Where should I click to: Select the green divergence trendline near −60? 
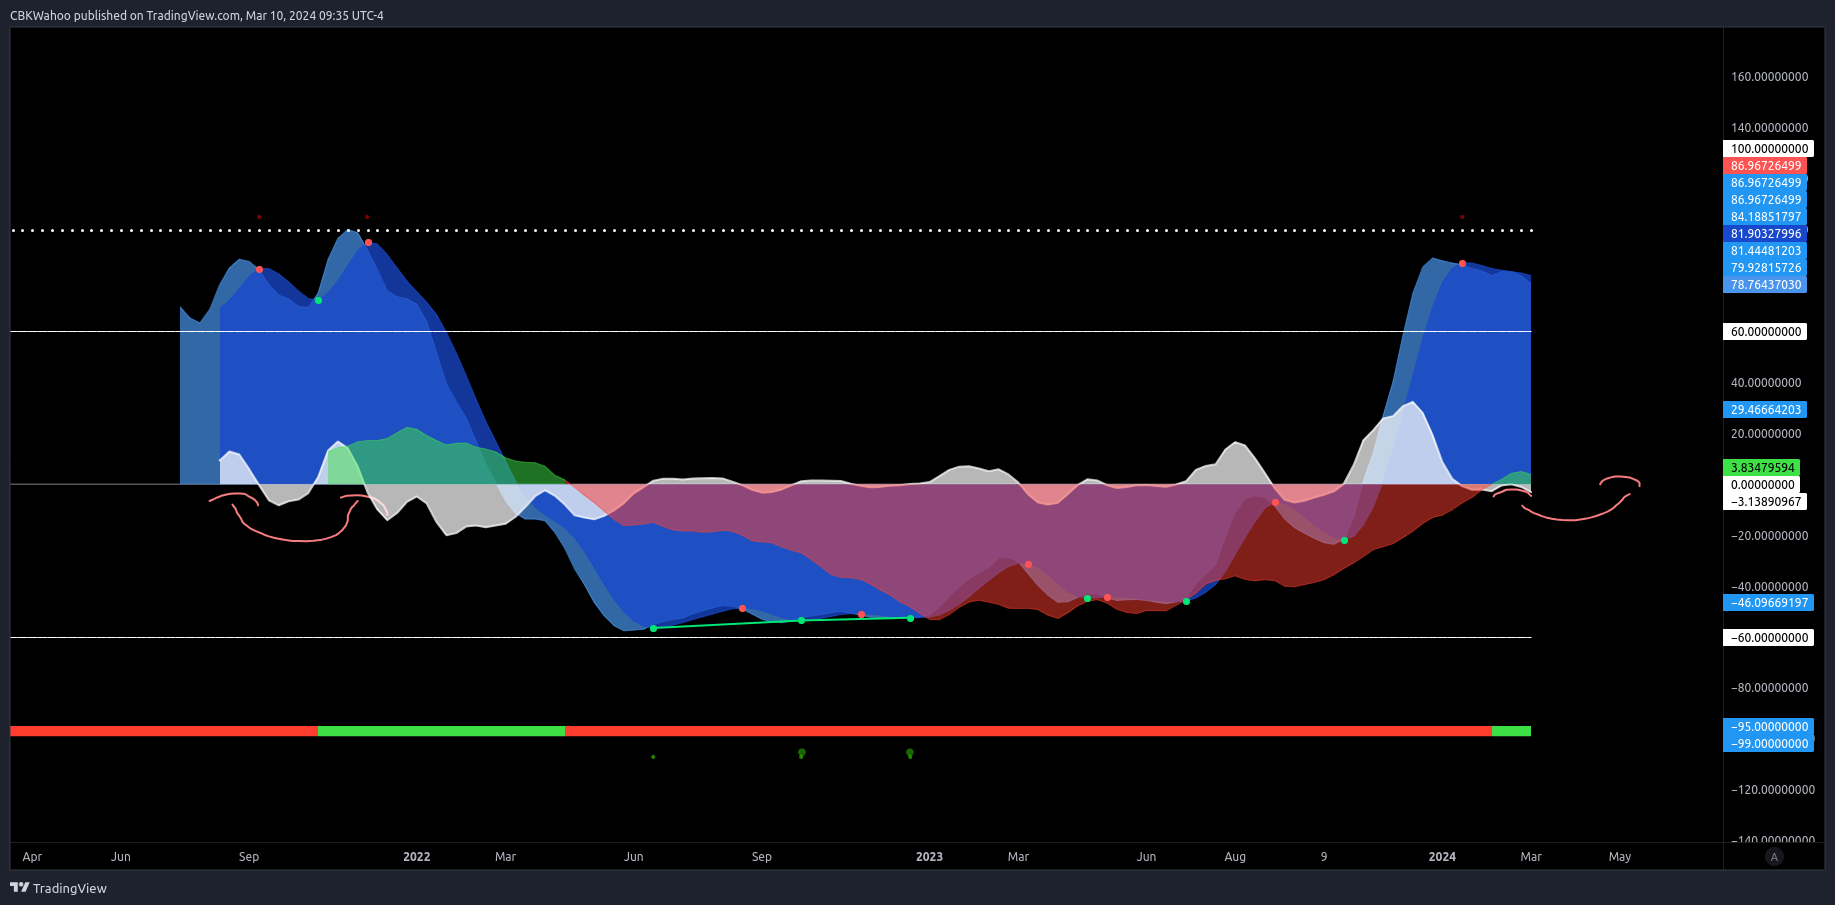click(782, 623)
